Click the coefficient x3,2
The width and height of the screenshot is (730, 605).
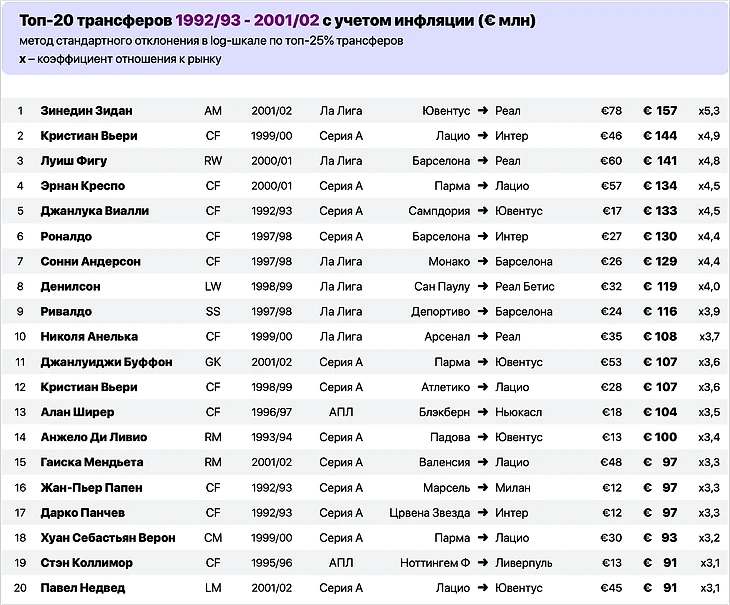coord(709,538)
